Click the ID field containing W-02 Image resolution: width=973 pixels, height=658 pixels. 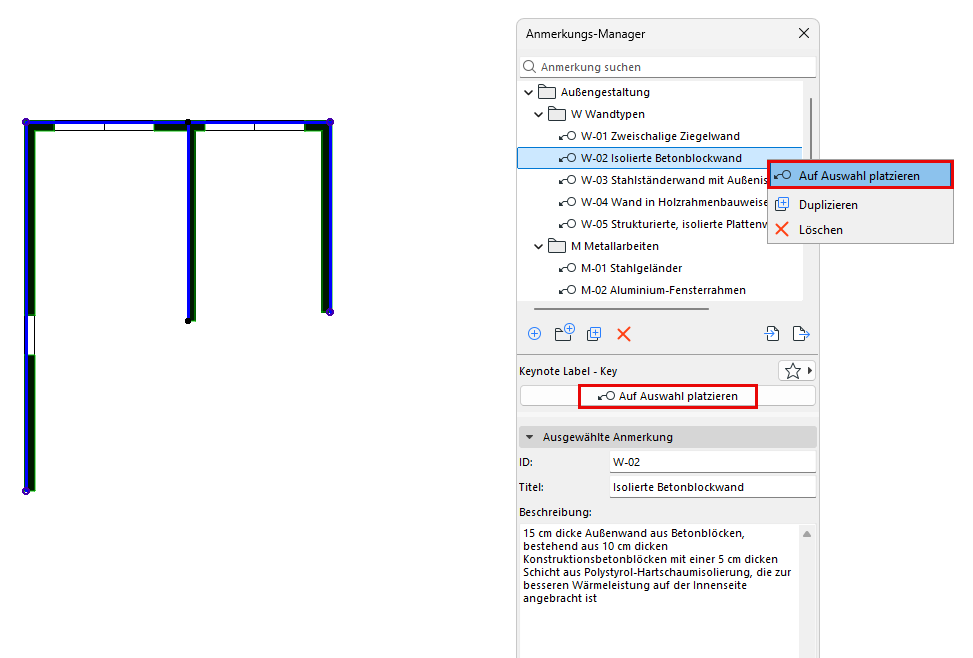pyautogui.click(x=712, y=462)
